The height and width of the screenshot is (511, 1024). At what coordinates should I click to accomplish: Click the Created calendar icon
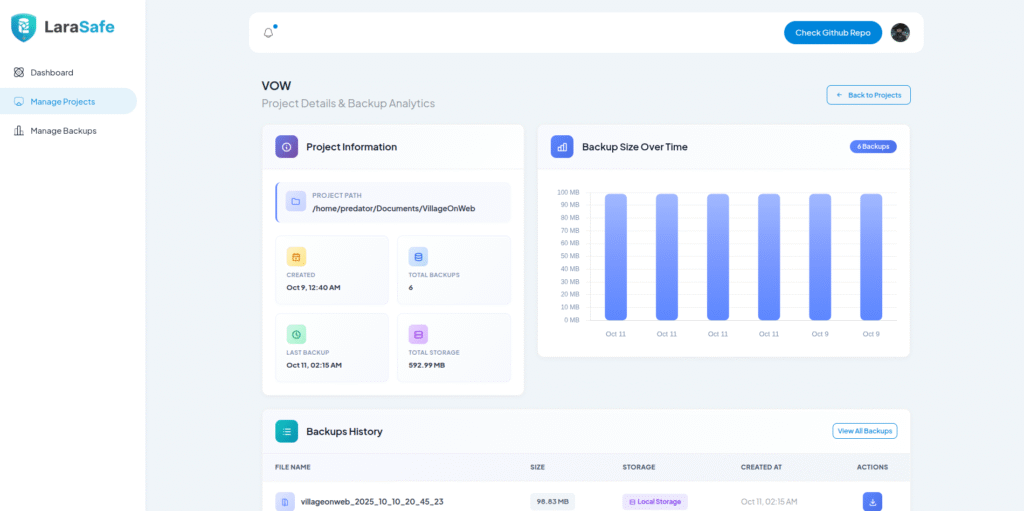296,257
